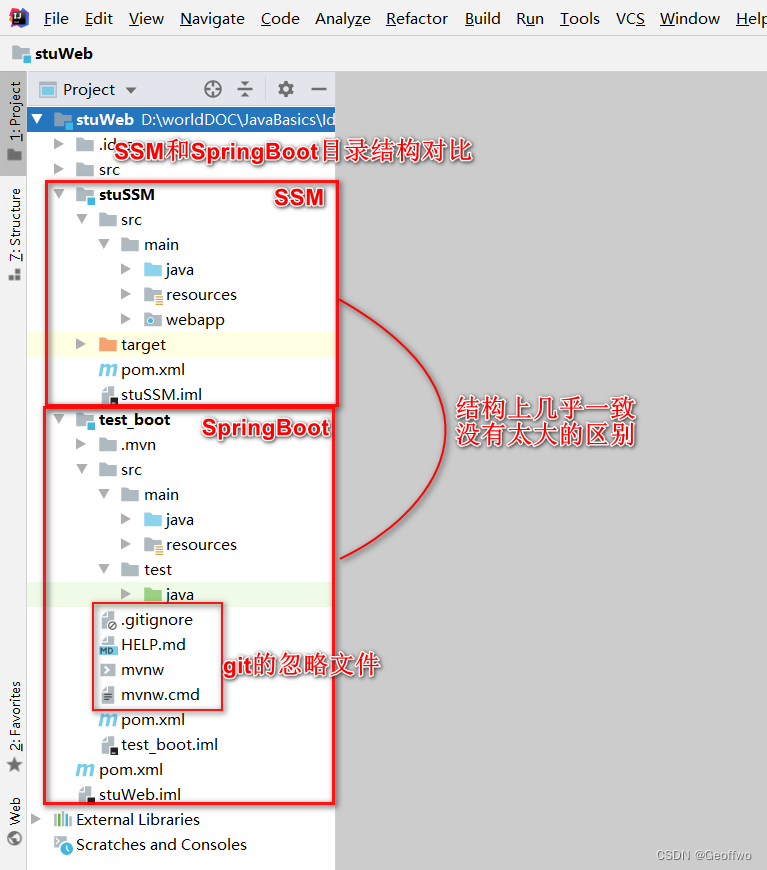This screenshot has height=870, width=767.
Task: Toggle the 1: Project tool window tab
Action: point(14,122)
